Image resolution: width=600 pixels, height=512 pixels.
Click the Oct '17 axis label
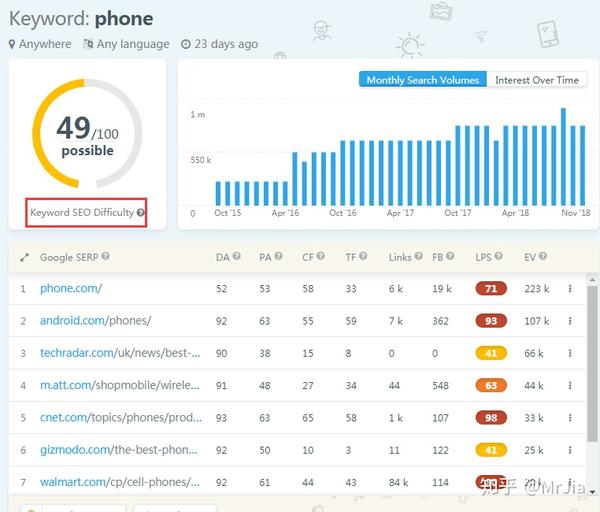click(x=458, y=213)
